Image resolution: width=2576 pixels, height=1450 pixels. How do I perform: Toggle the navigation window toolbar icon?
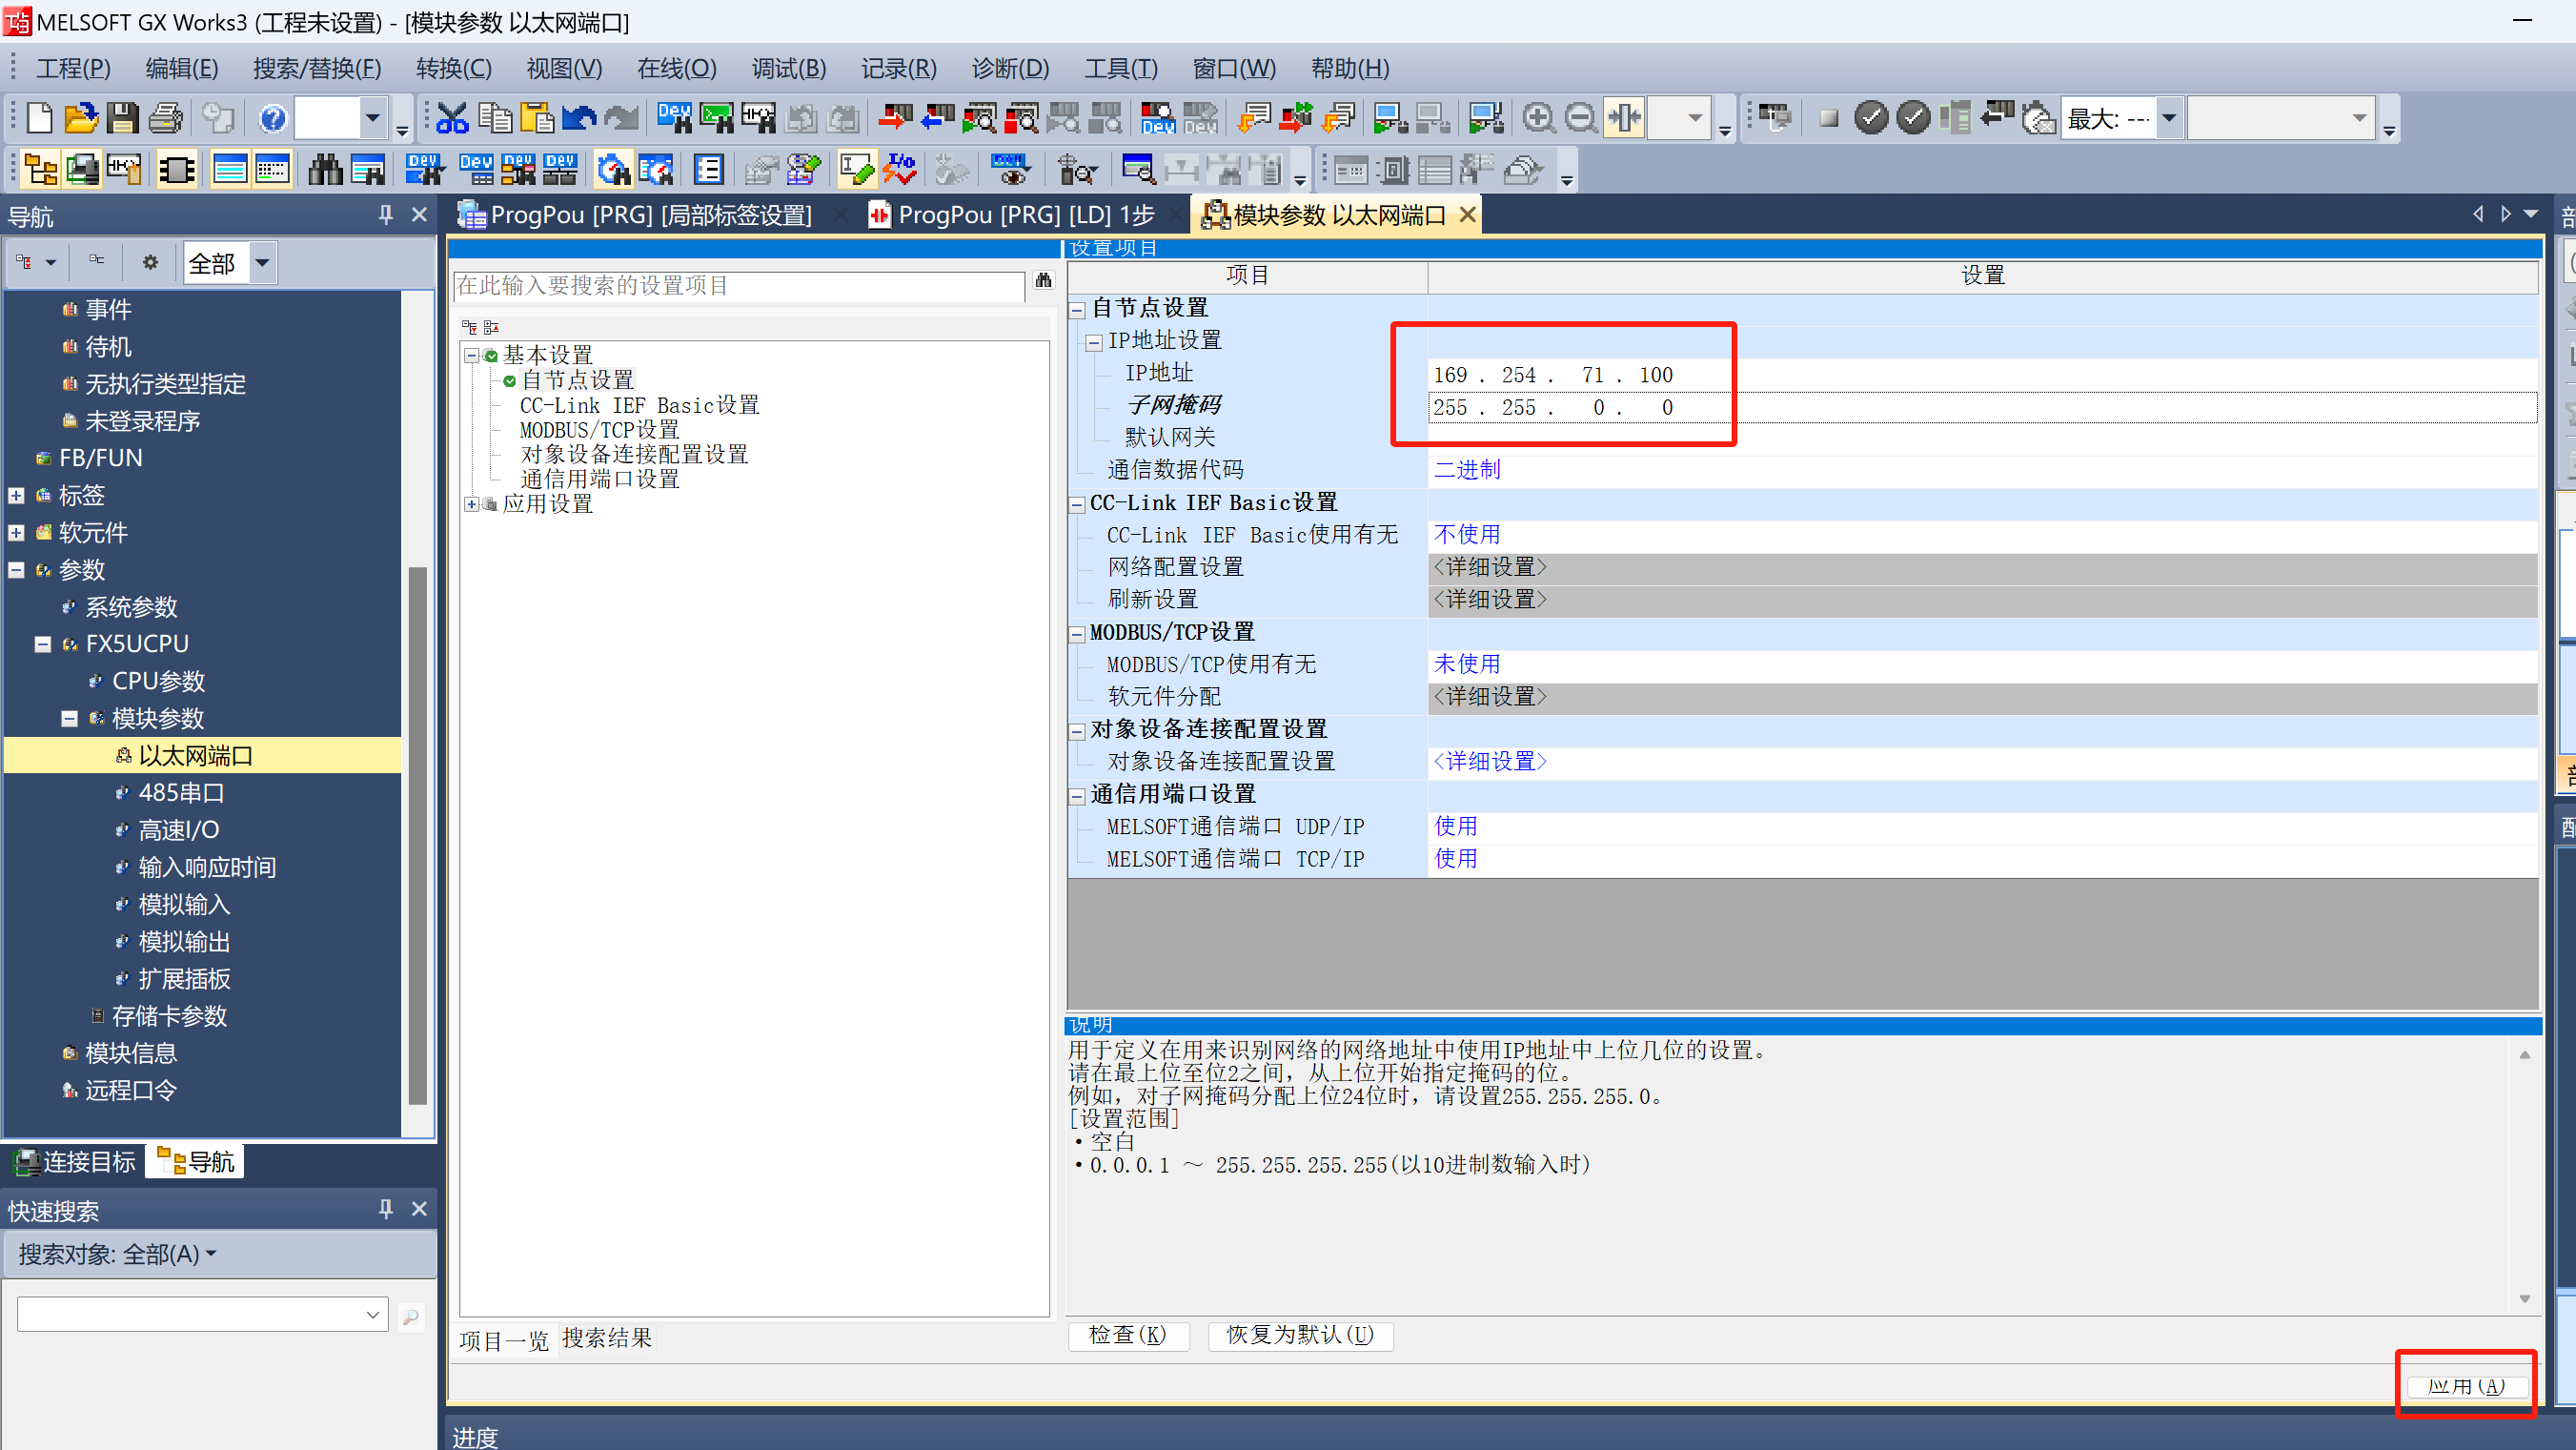(40, 170)
